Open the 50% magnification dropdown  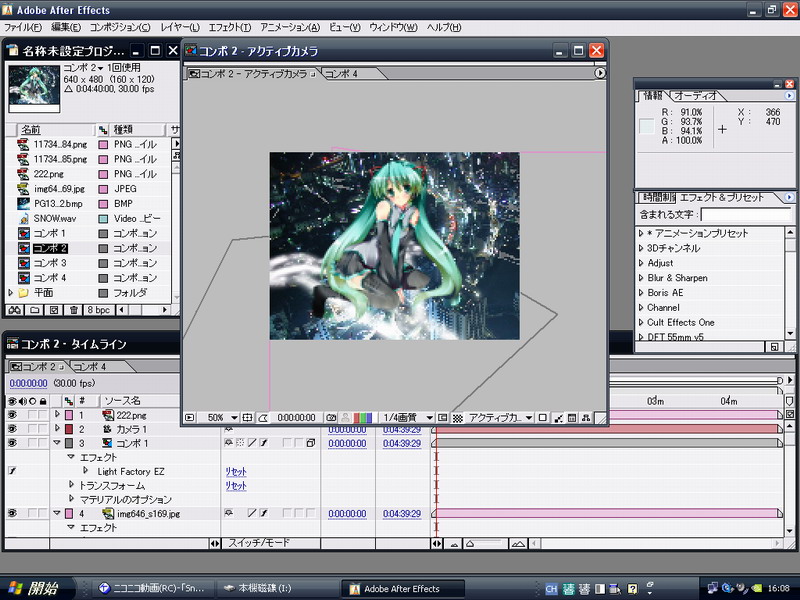coord(222,417)
